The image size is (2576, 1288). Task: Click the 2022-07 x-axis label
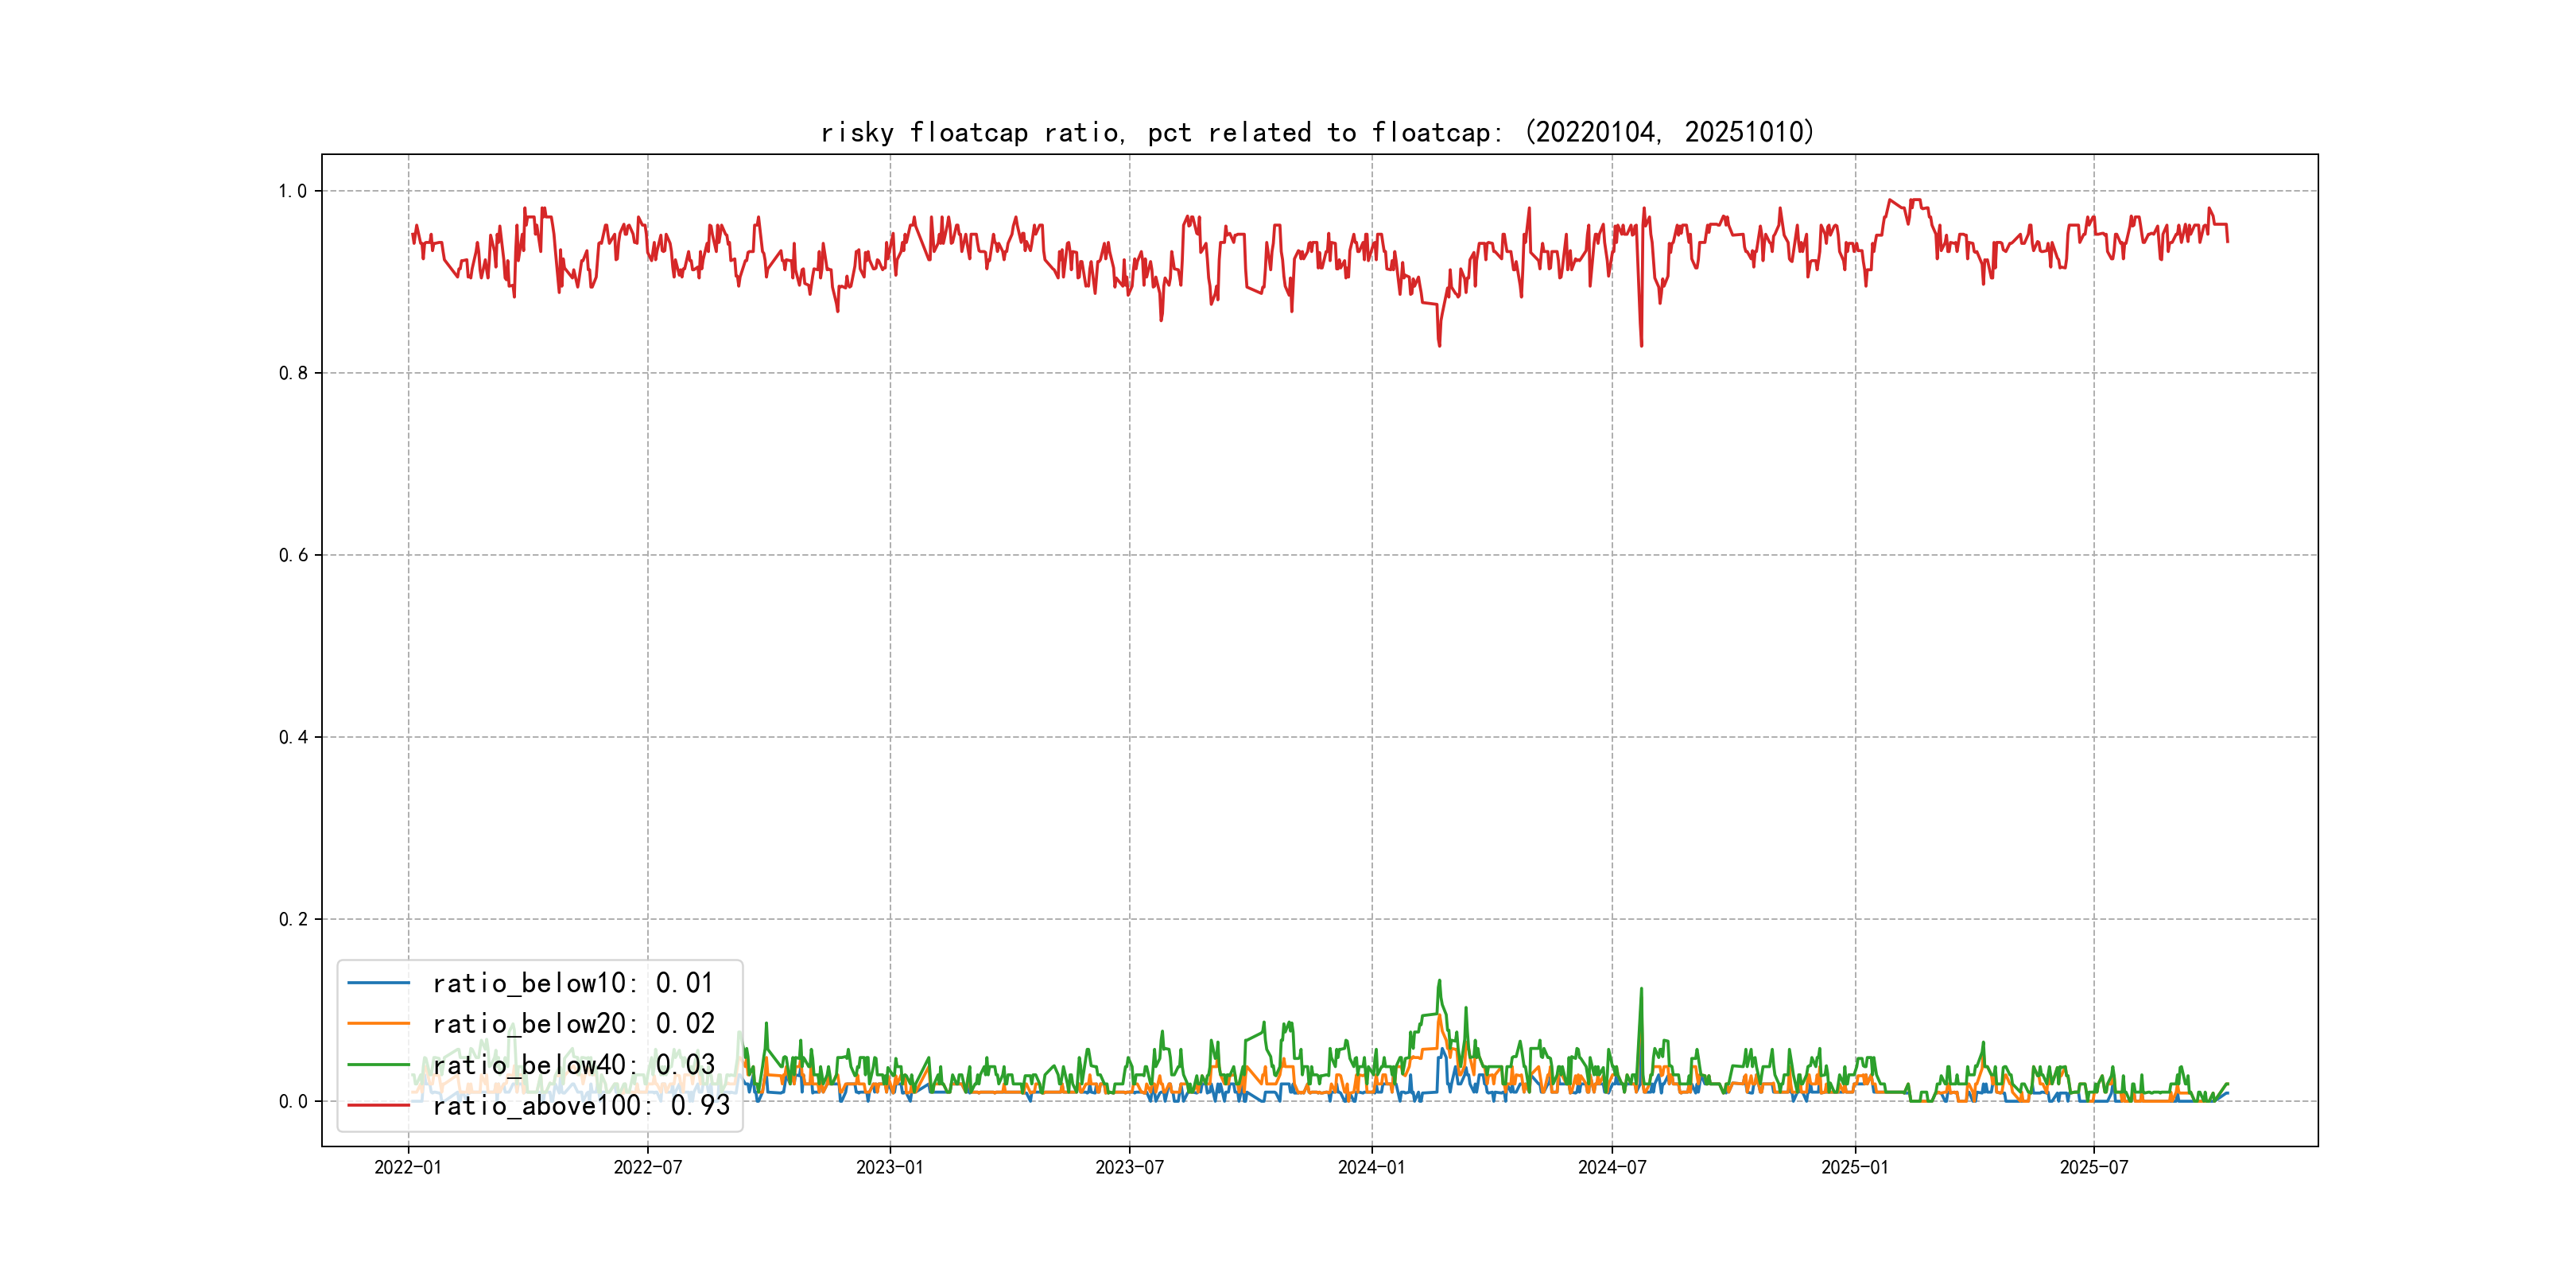(x=648, y=1167)
